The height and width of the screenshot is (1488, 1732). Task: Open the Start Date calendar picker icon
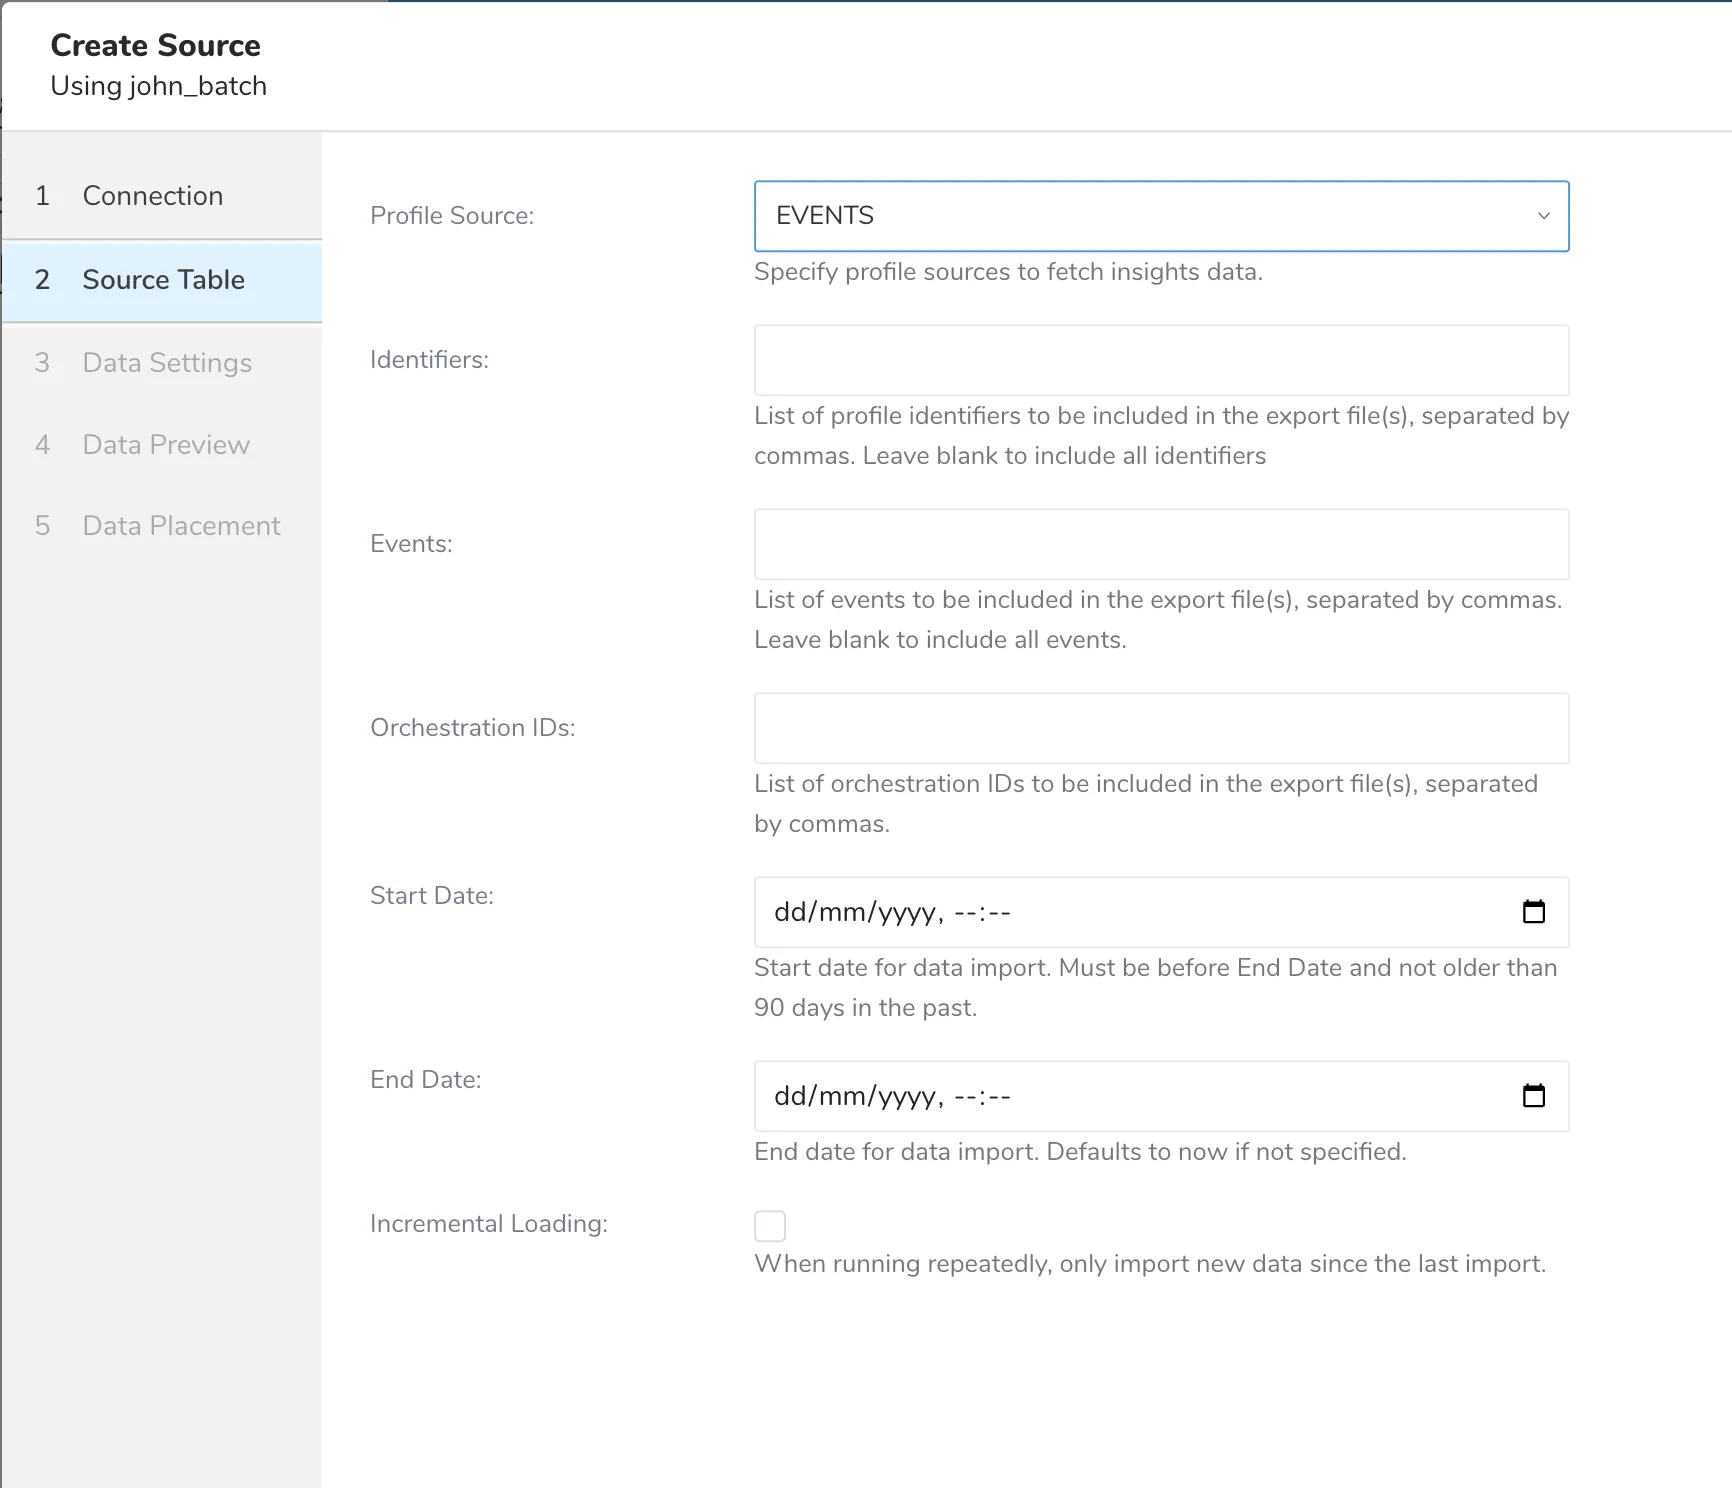pyautogui.click(x=1533, y=912)
